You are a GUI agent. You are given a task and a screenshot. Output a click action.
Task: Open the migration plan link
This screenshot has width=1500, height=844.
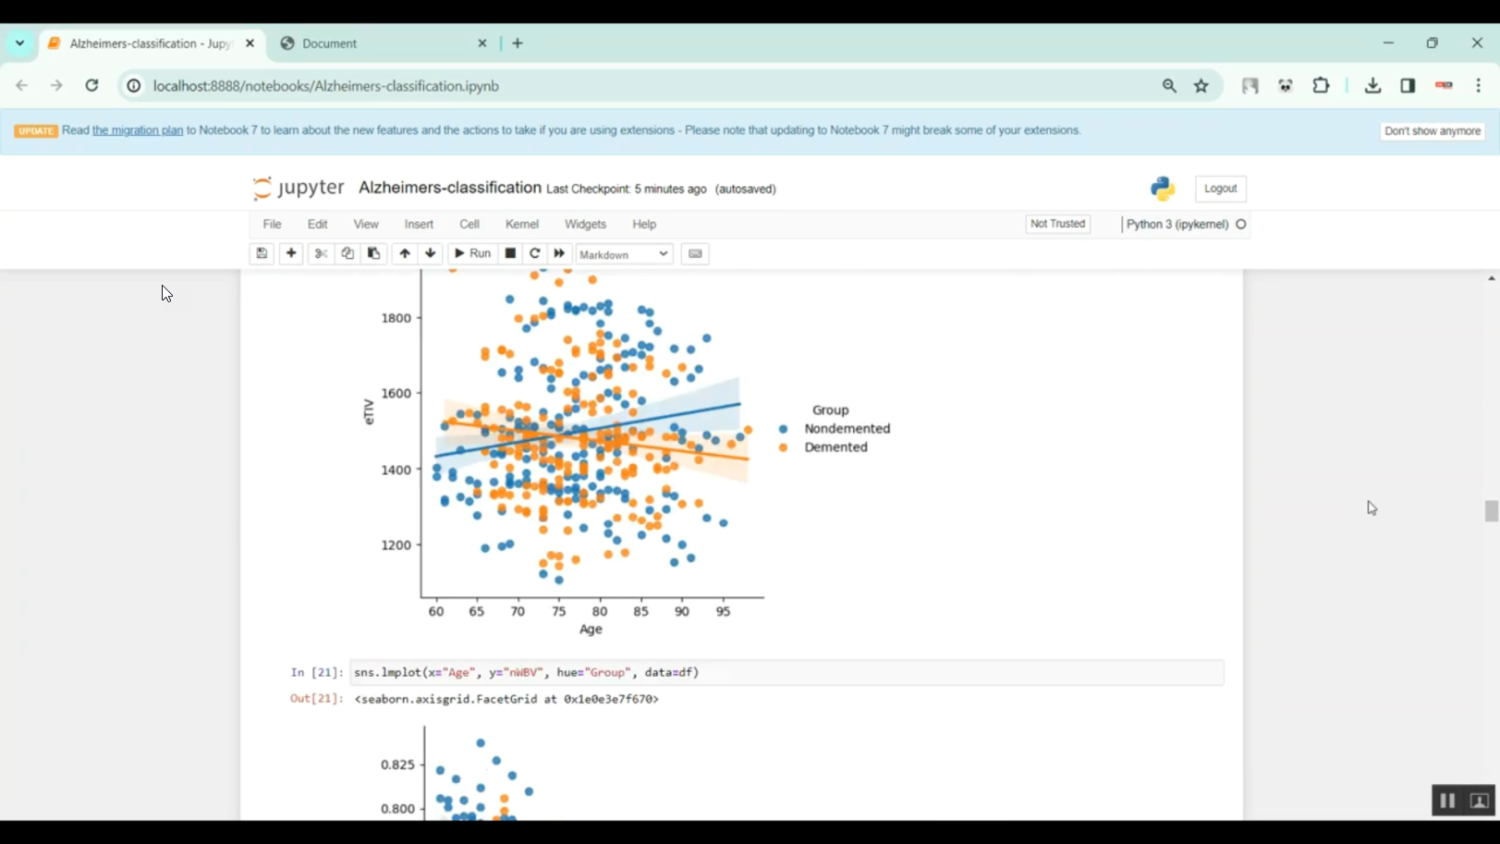pyautogui.click(x=136, y=130)
